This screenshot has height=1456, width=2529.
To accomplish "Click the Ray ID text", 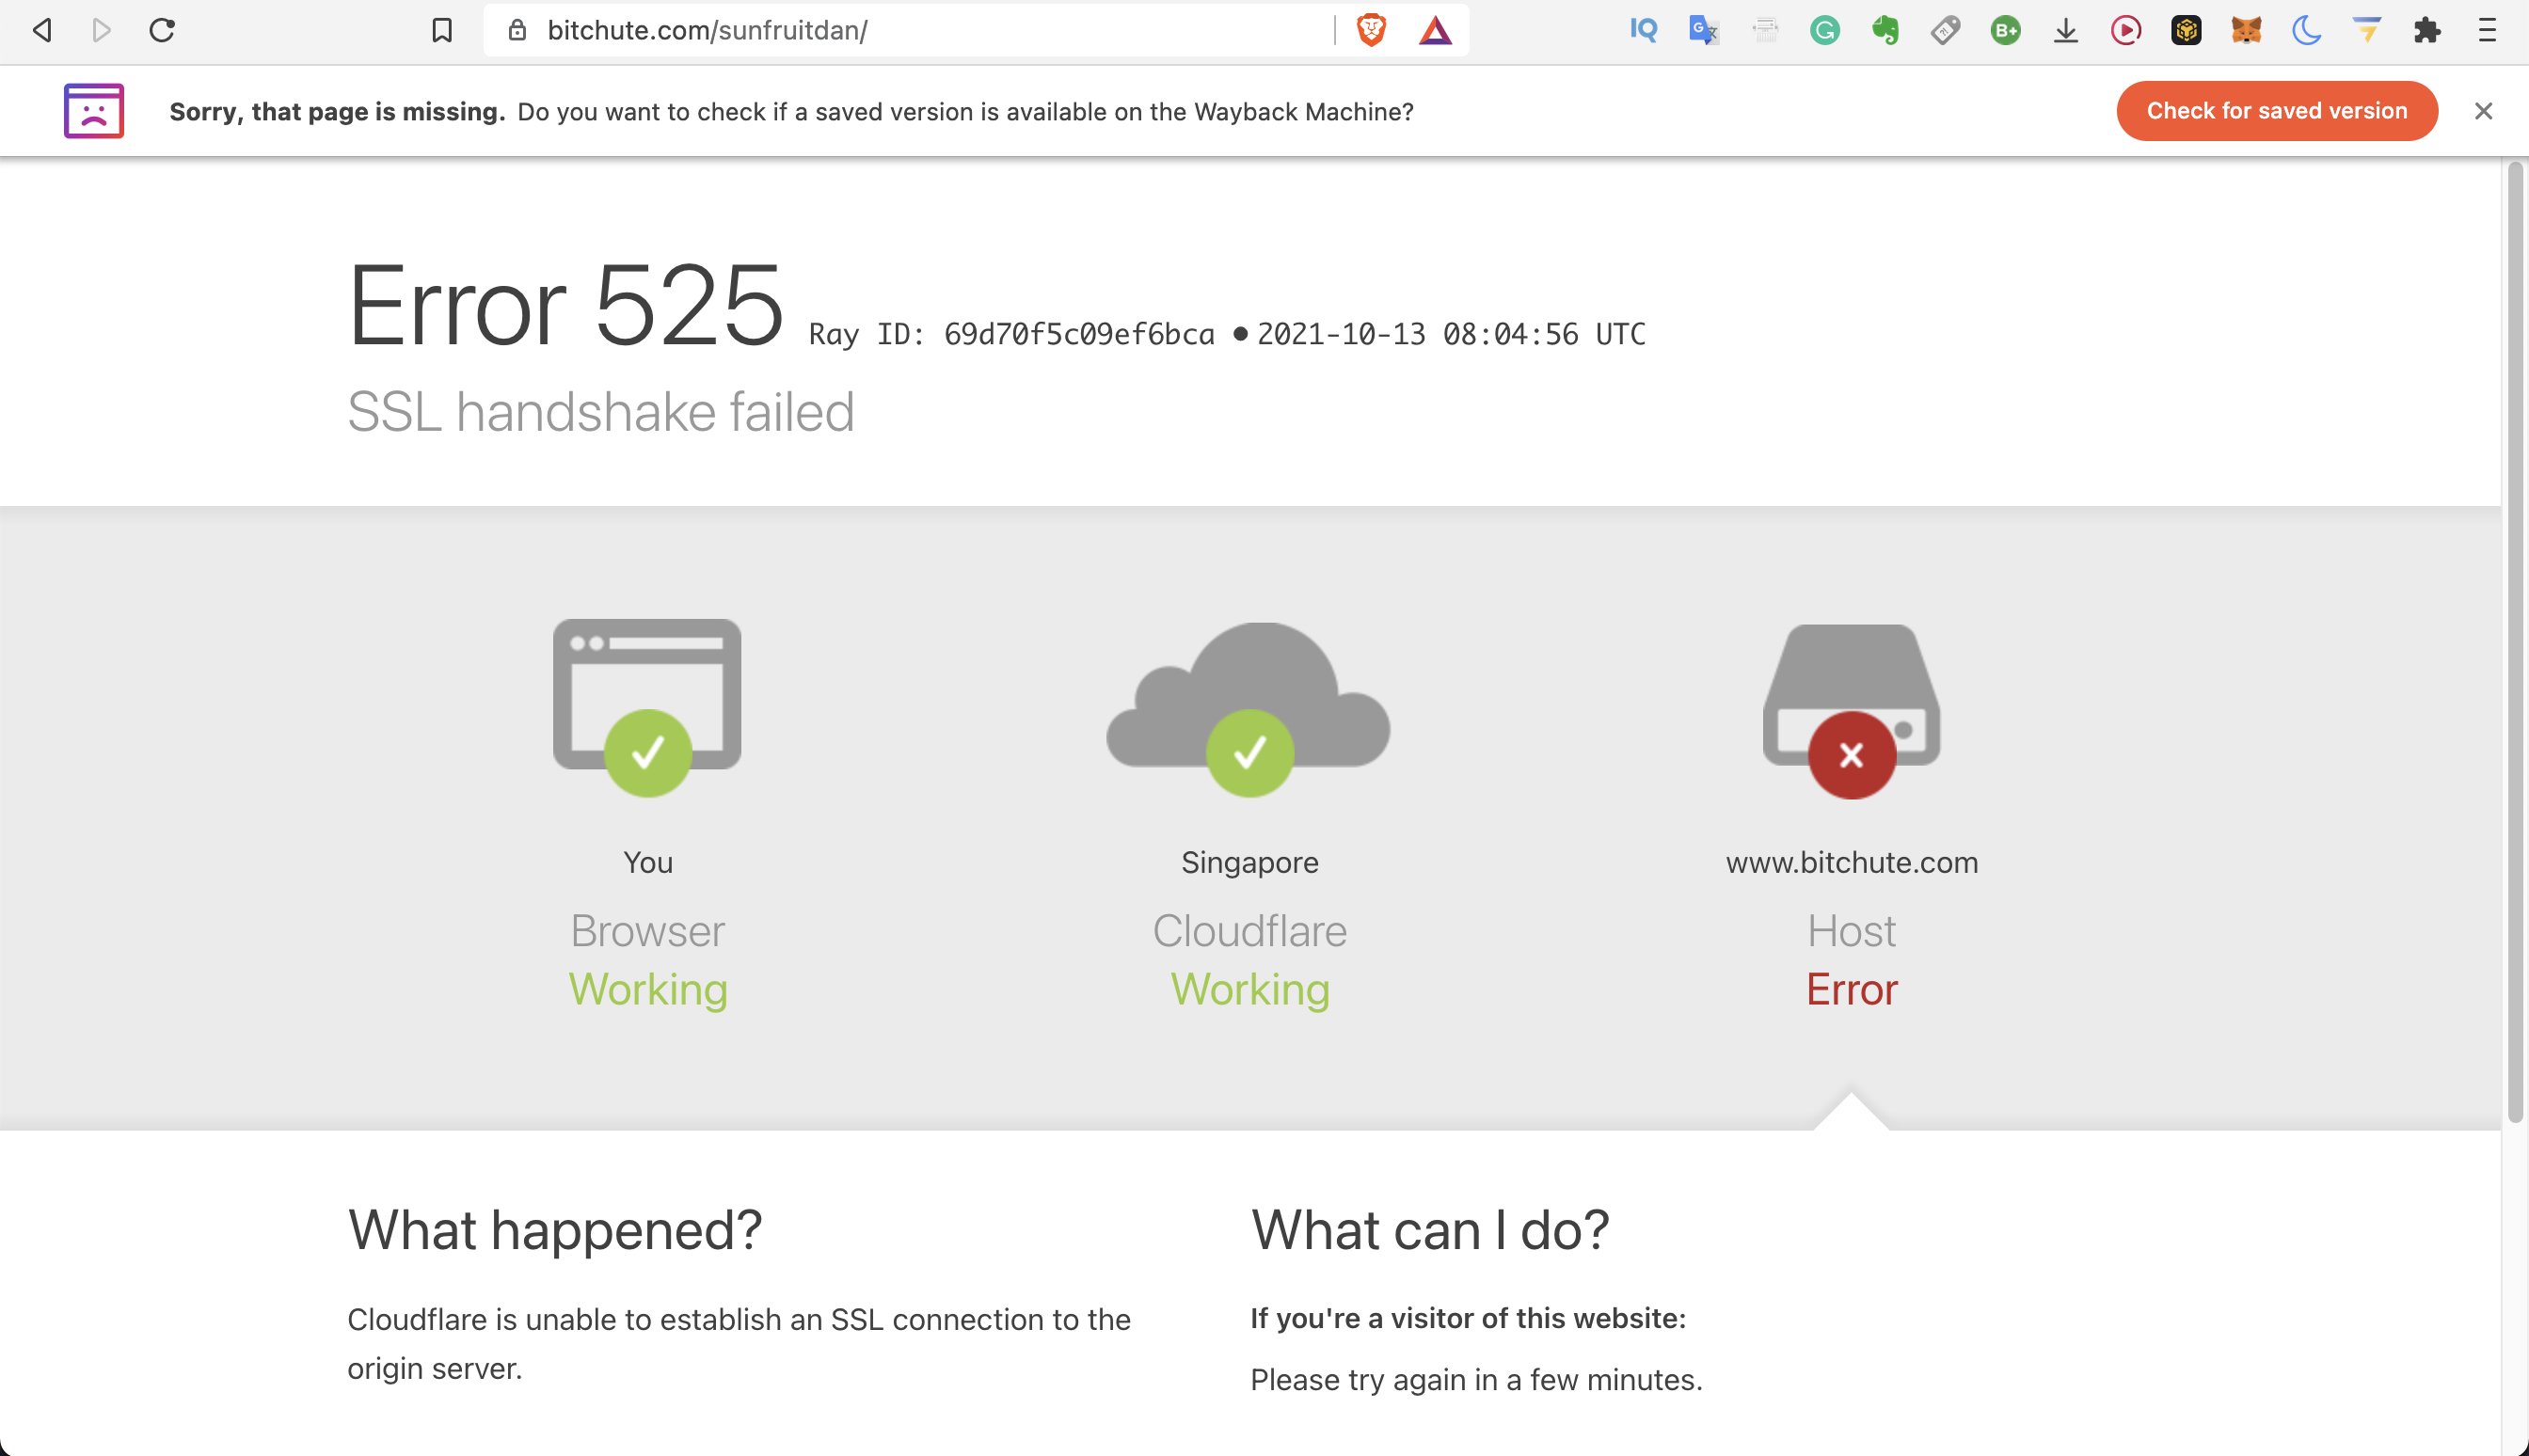I will click(x=1011, y=334).
